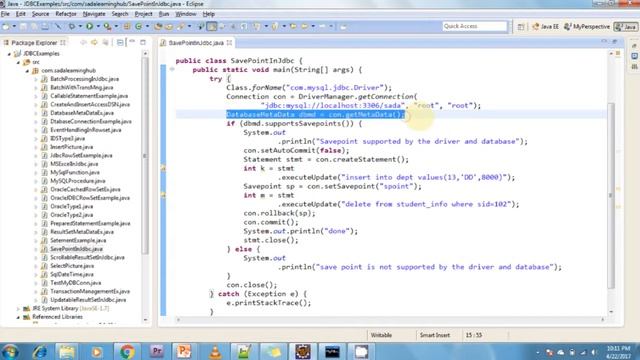Click the Open Perspective icon
Screen dimensions: 640x360
click(521, 27)
